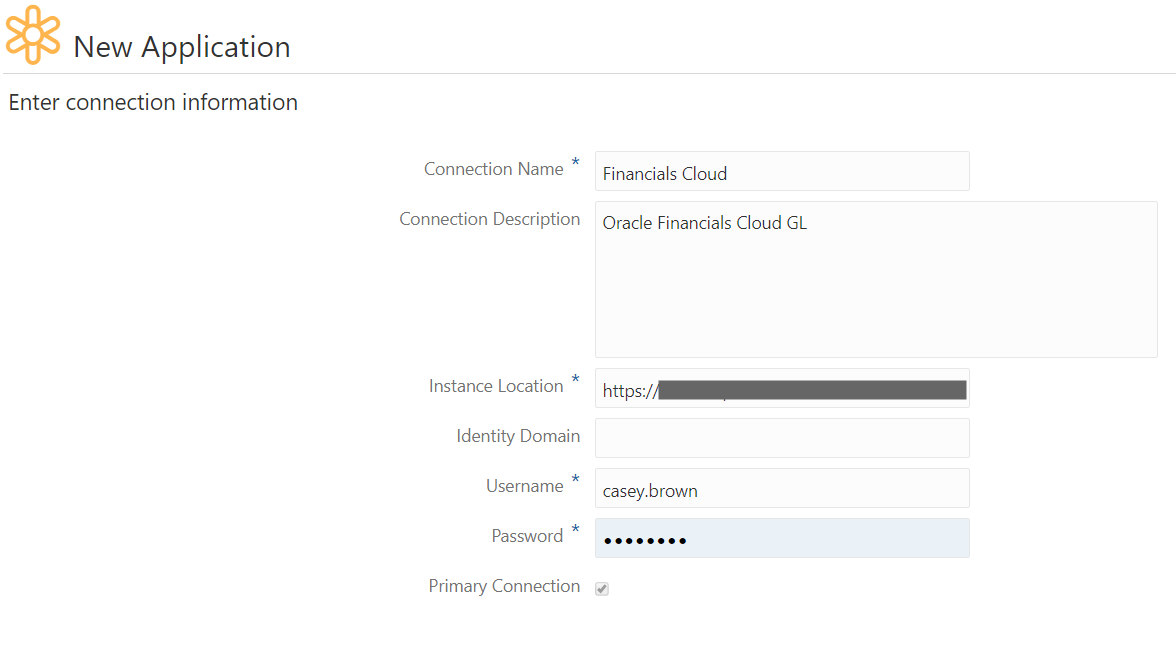The image size is (1176, 652).
Task: Click the required asterisk beside Connection Name
Action: pyautogui.click(x=575, y=164)
